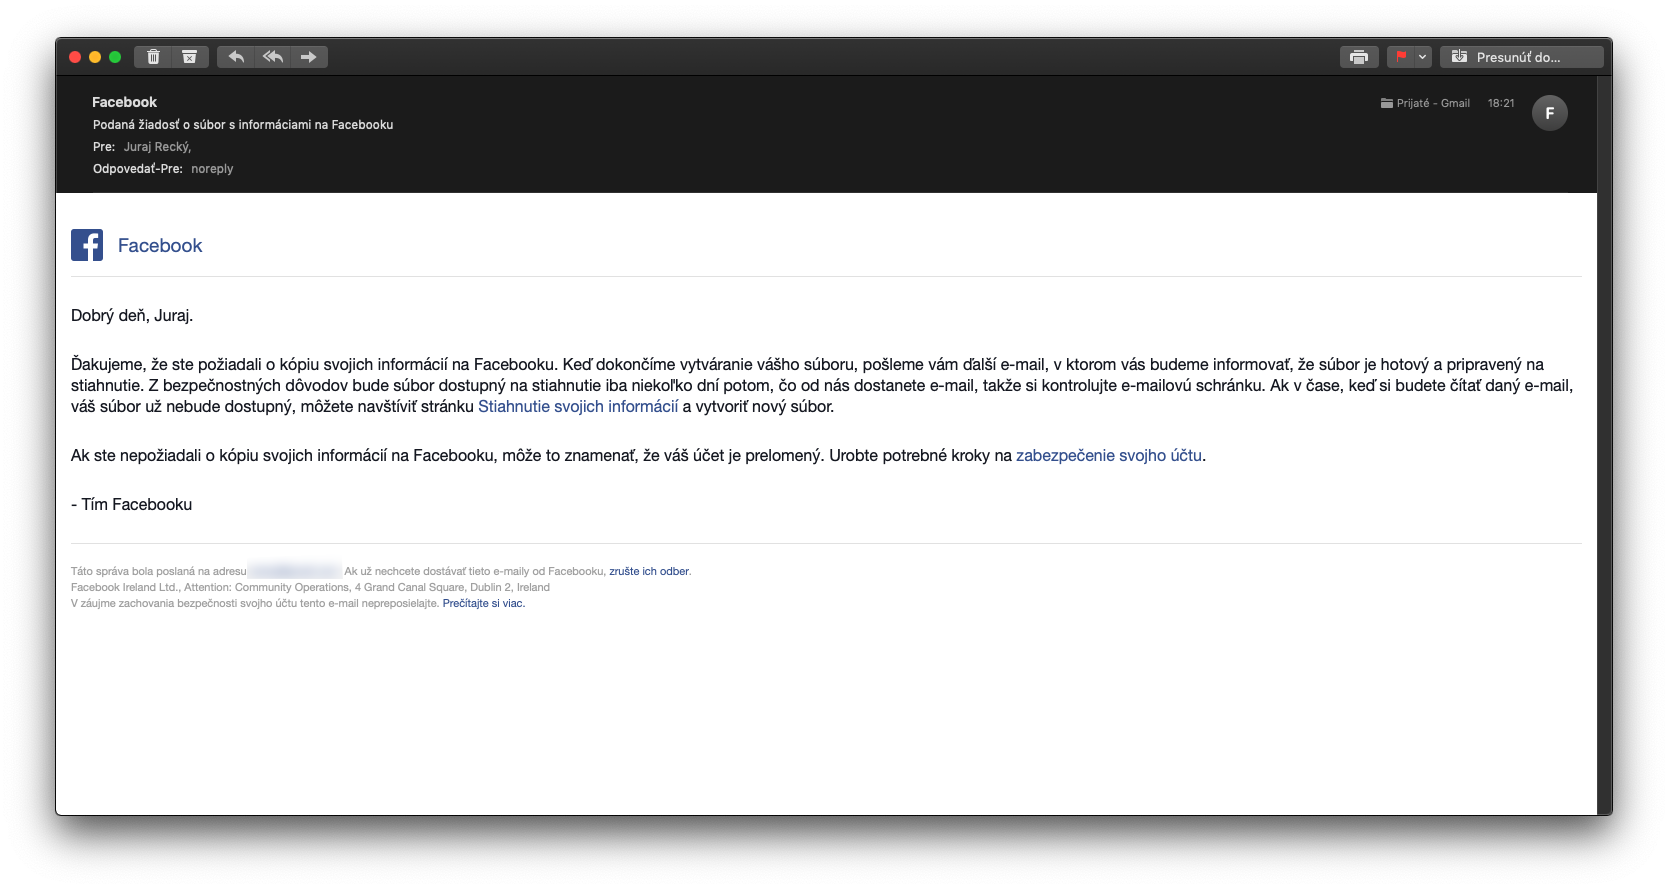Minimize the window using the yellow button
The height and width of the screenshot is (889, 1668).
click(95, 57)
